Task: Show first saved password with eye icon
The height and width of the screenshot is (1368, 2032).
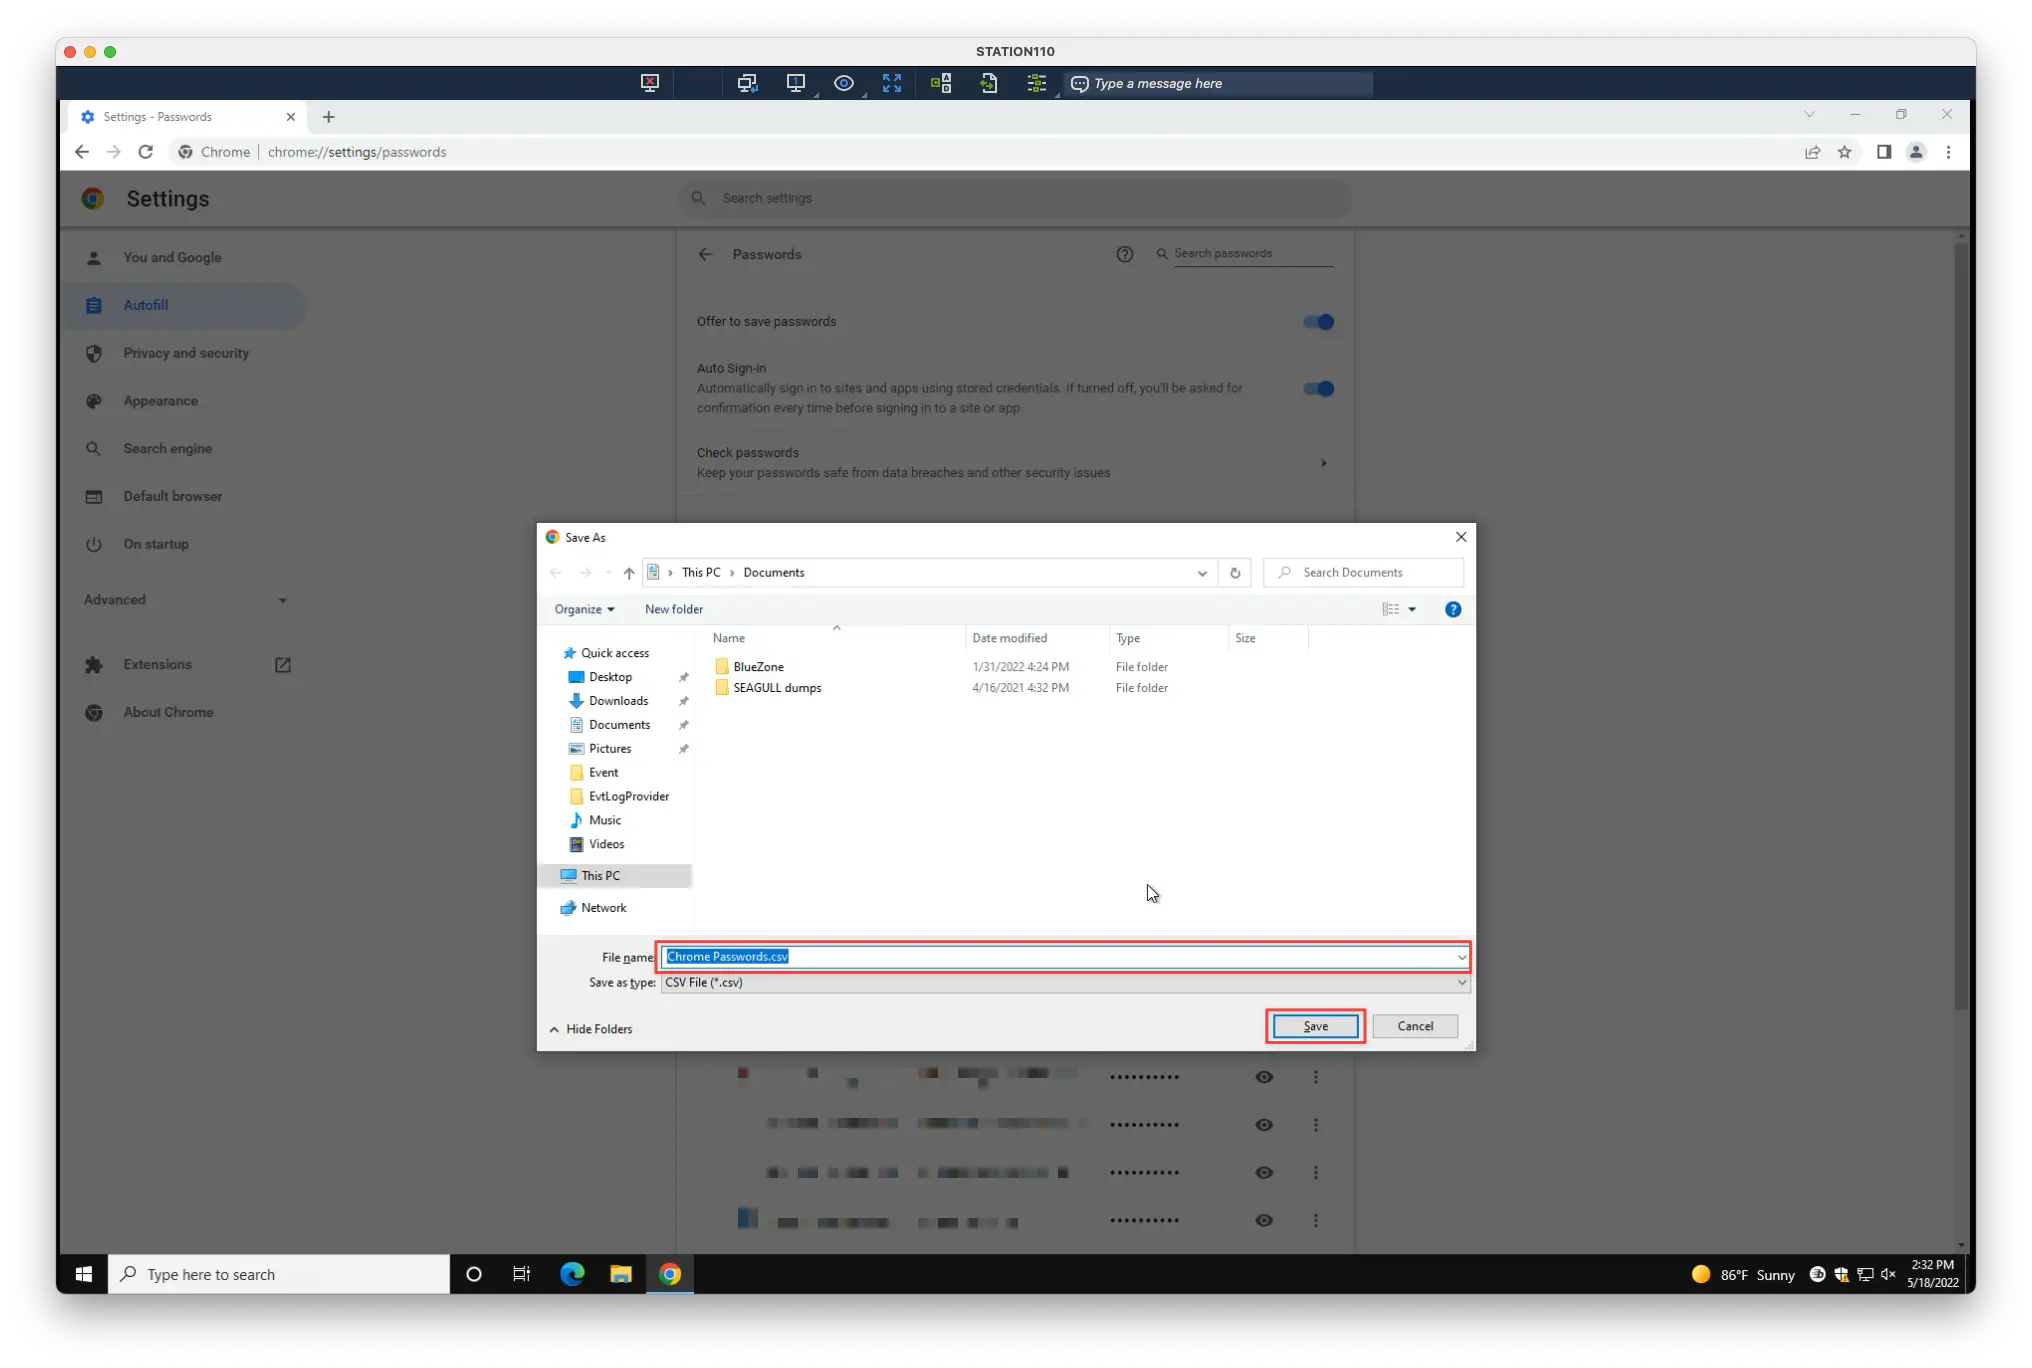Action: point(1264,1077)
